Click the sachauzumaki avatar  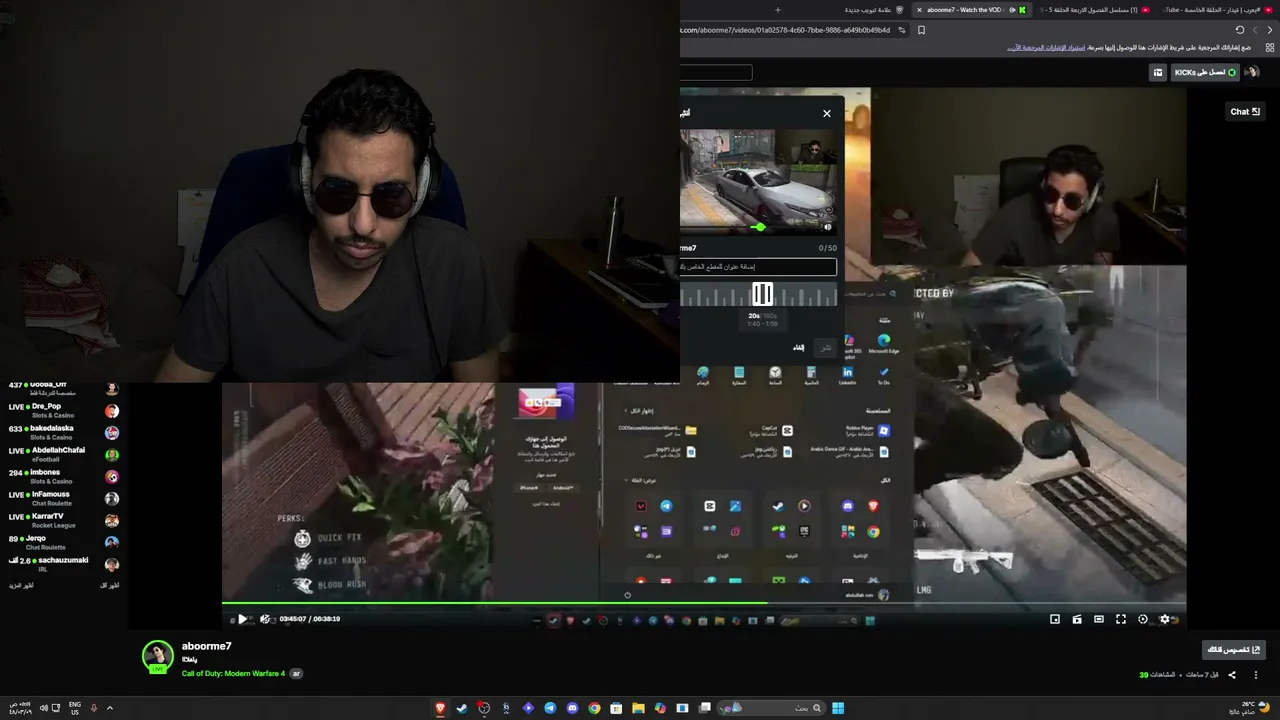(x=112, y=565)
